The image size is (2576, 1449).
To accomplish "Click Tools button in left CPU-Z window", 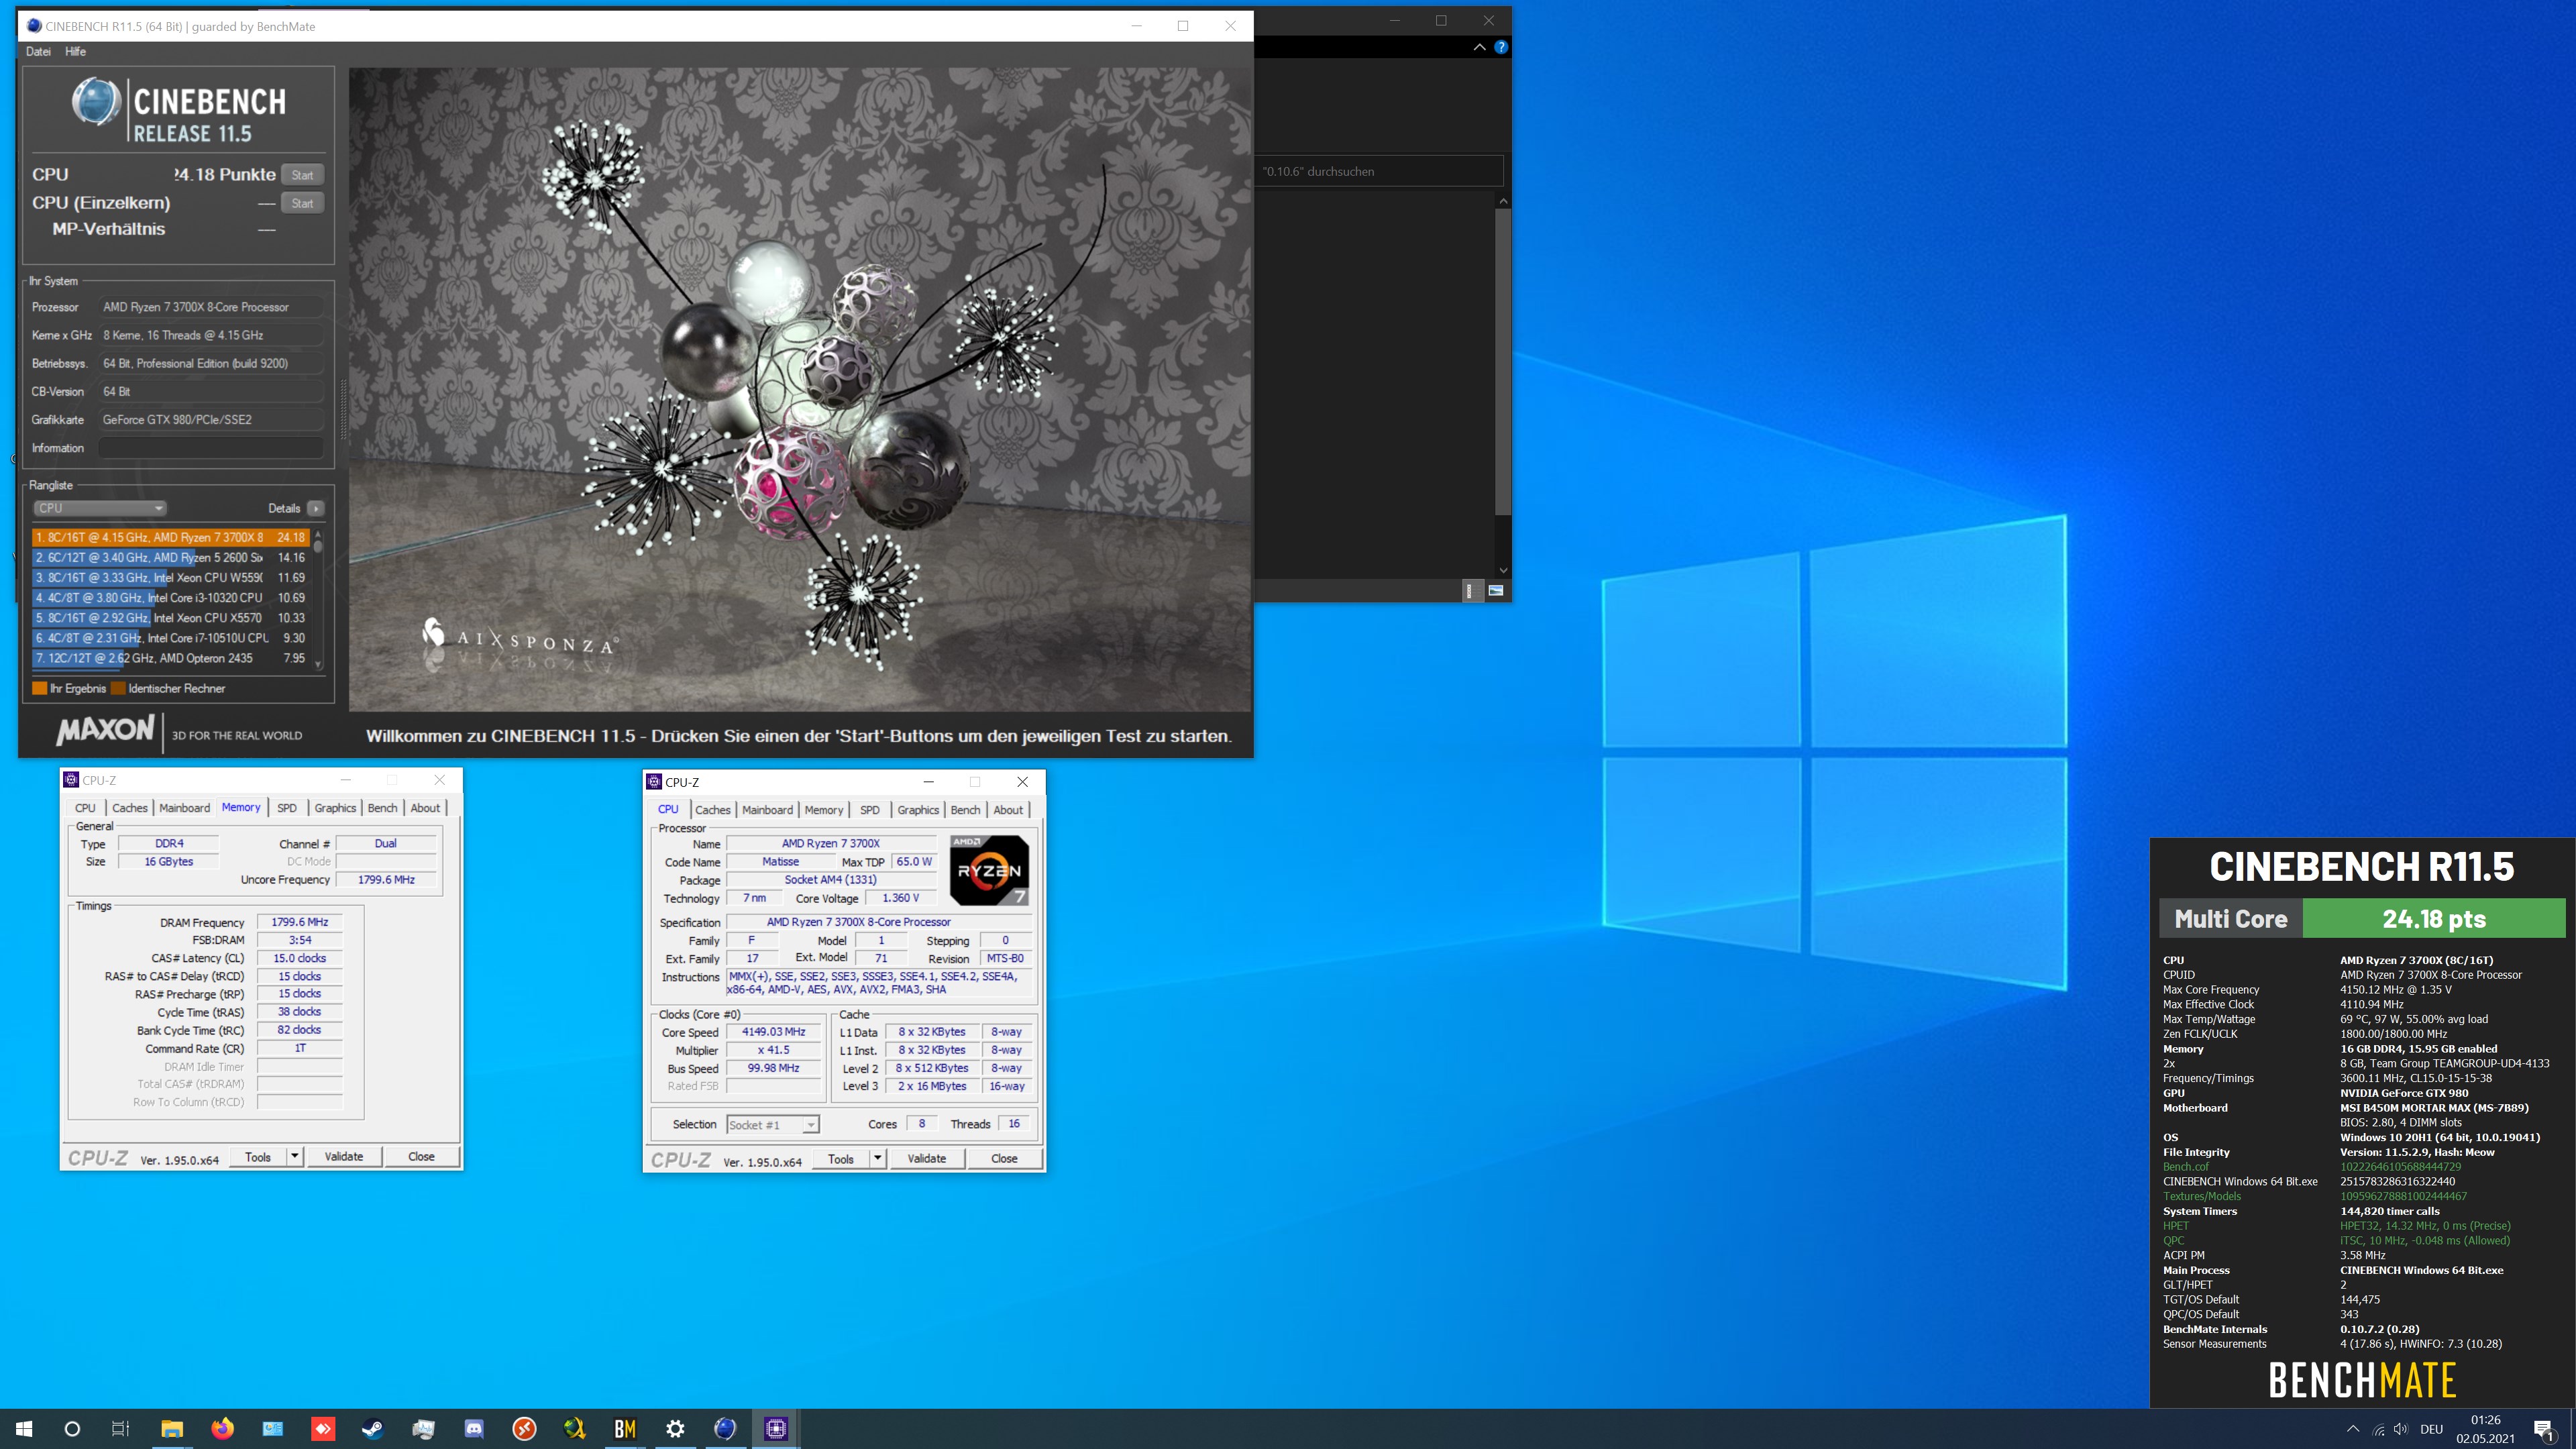I will [258, 1157].
